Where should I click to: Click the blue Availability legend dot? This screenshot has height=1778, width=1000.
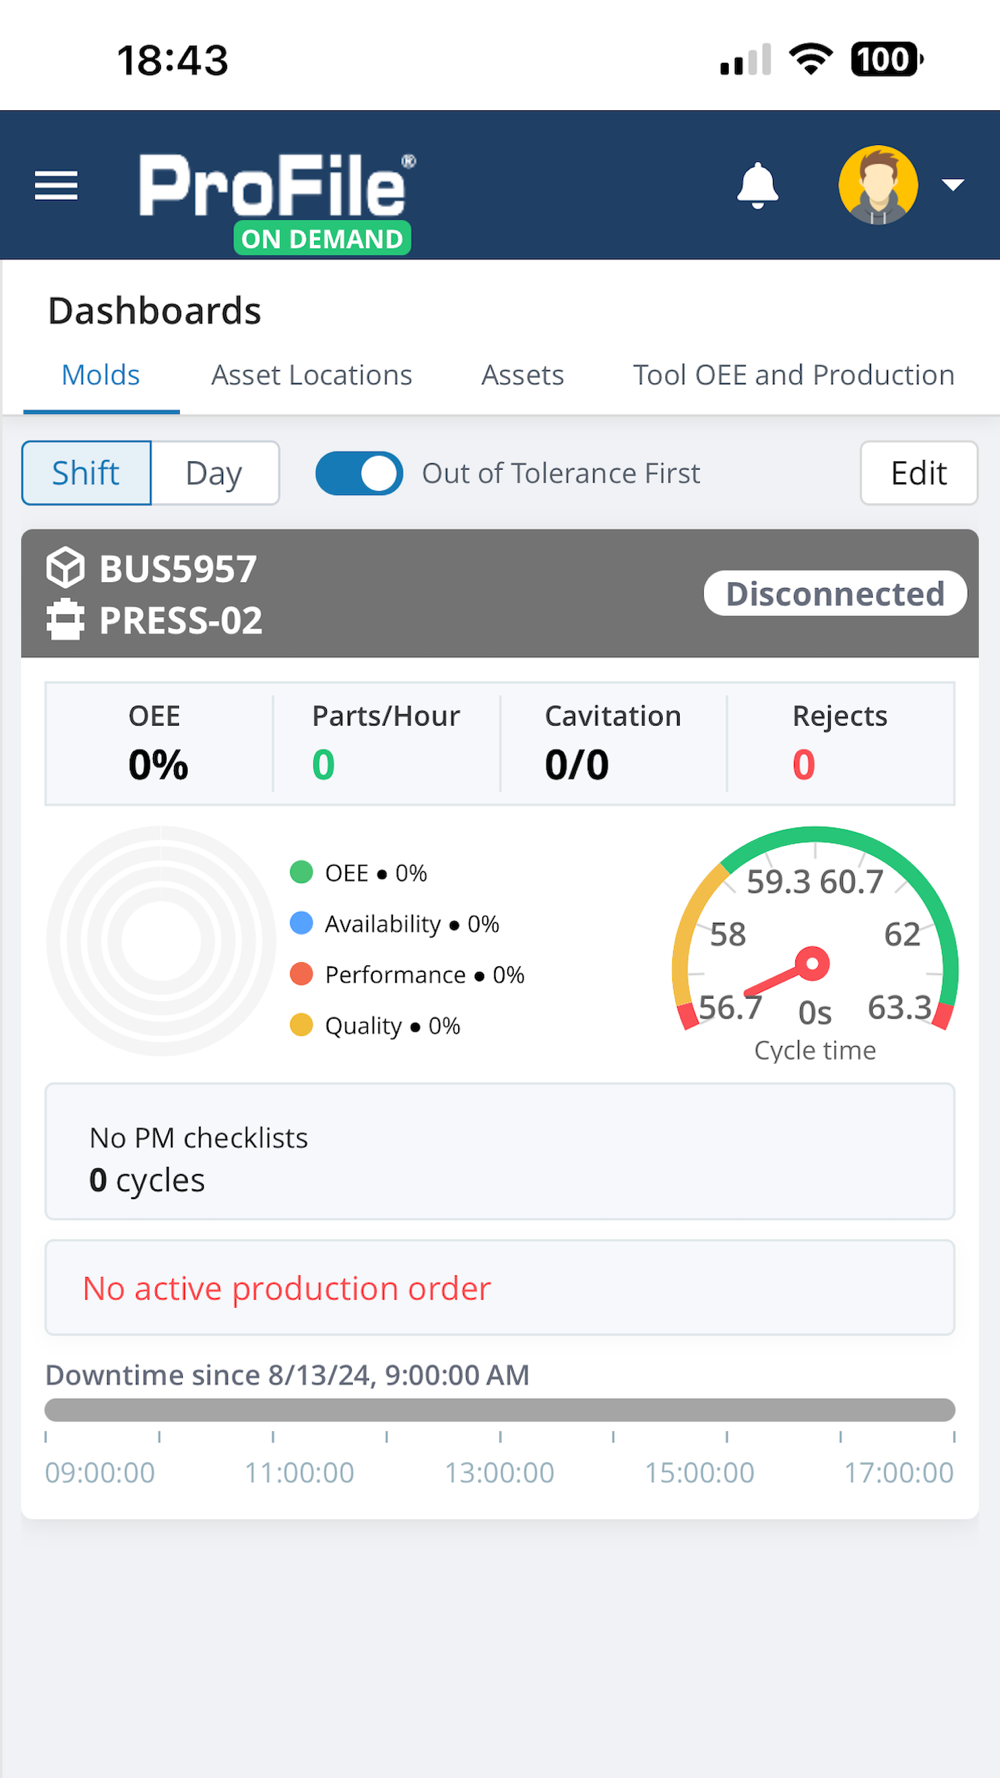(301, 923)
